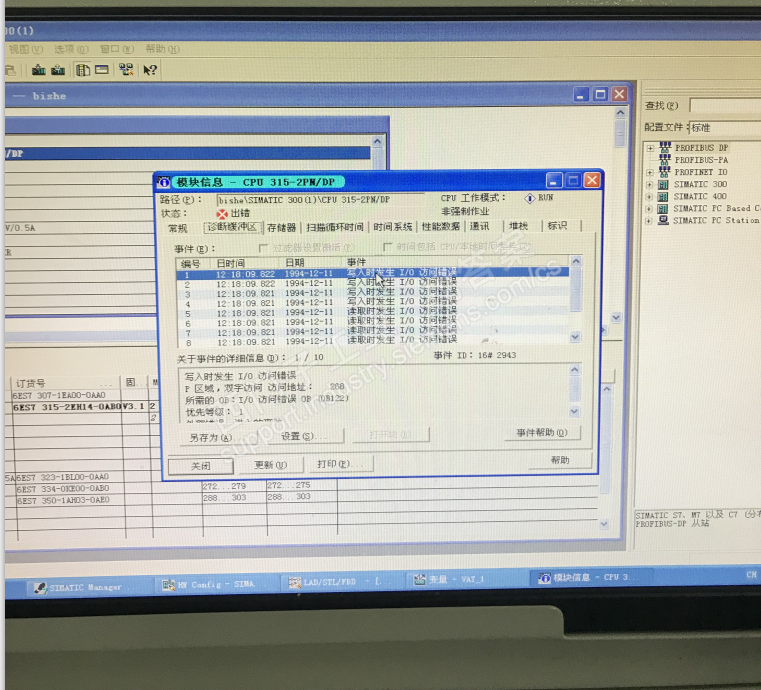The image size is (761, 690).
Task: Expand the SIMATIC 300 catalog node
Action: click(649, 184)
